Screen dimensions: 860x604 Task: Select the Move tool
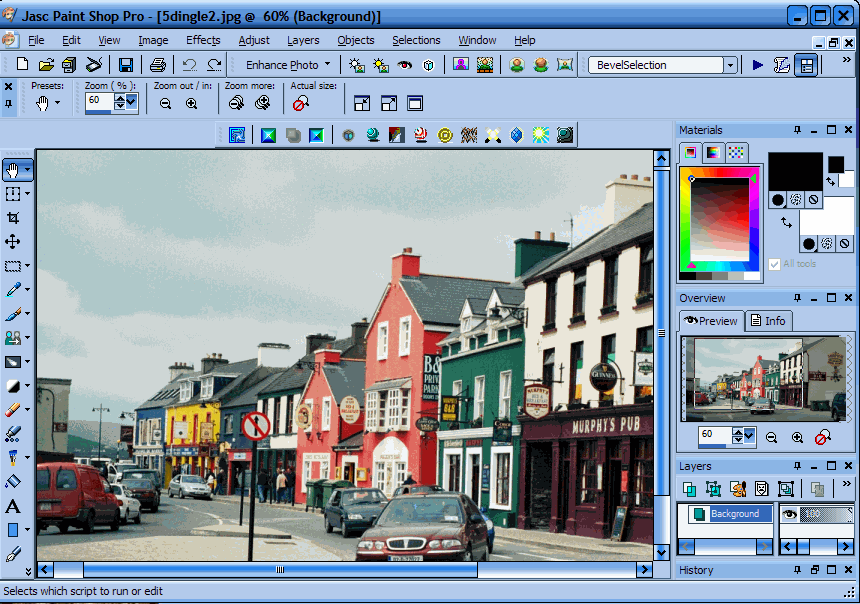[13, 241]
